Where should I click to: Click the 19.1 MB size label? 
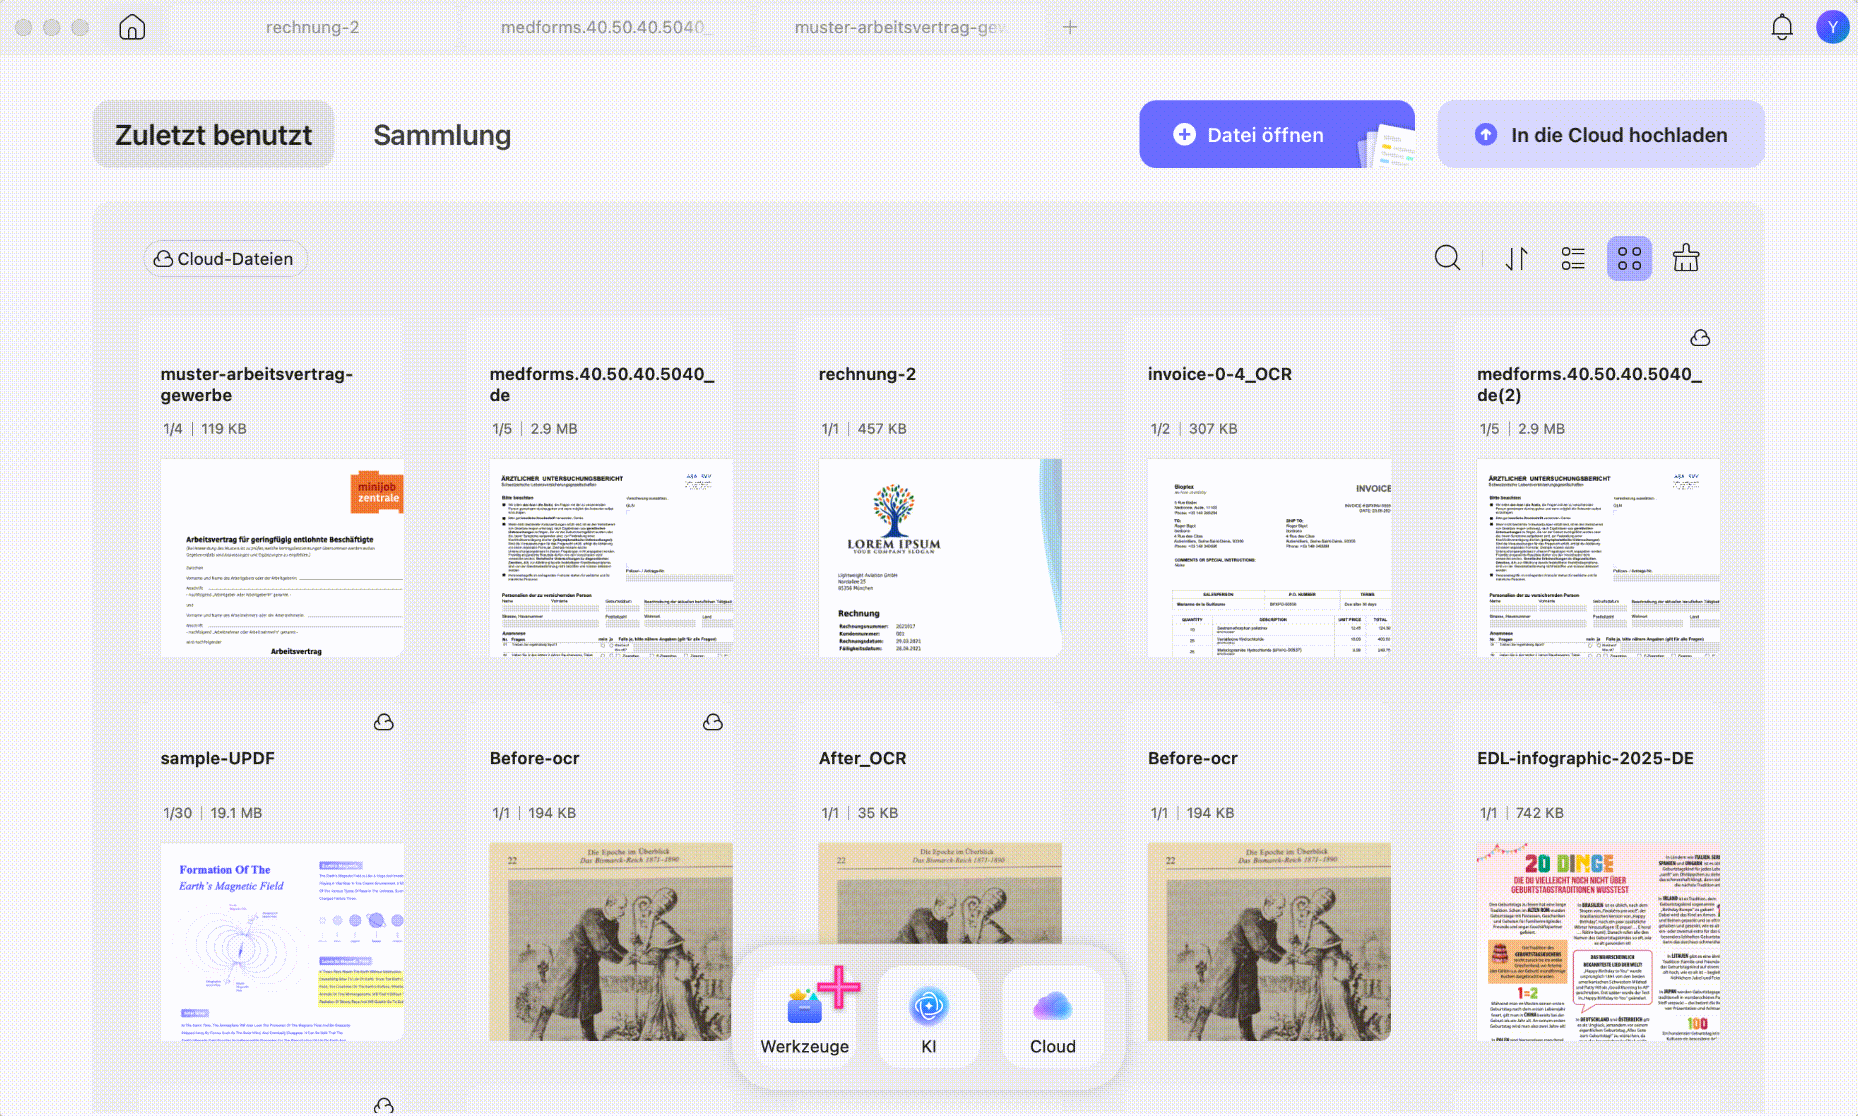[236, 813]
